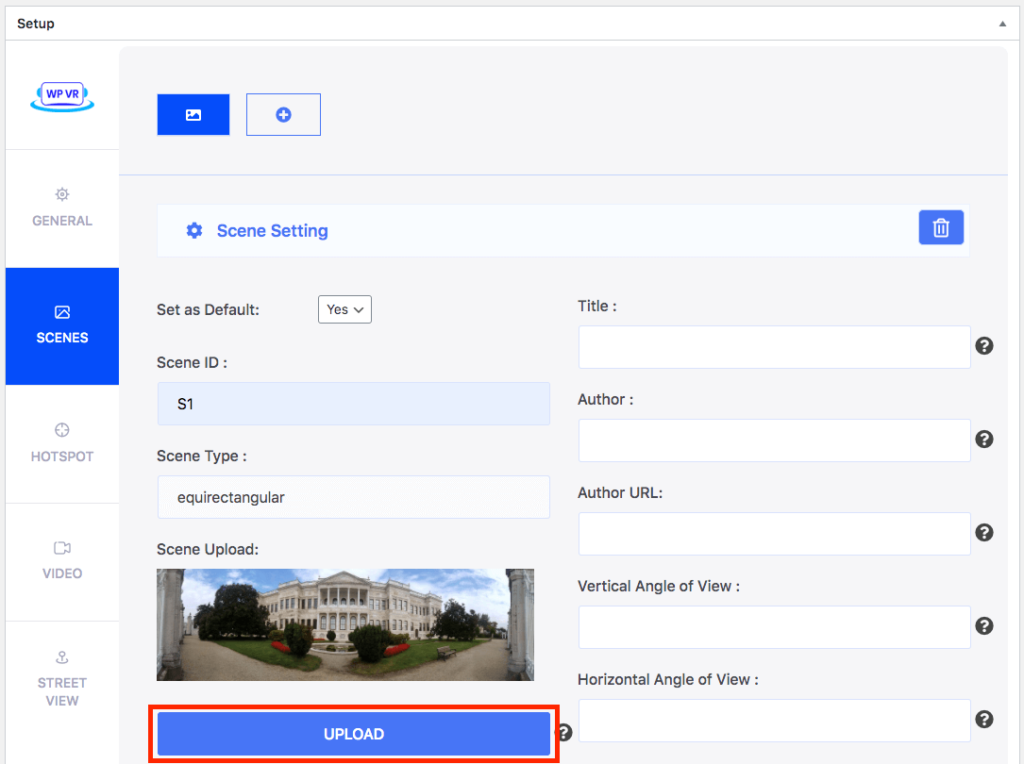This screenshot has height=764, width=1024.
Task: Switch to the Scenes tab
Action: pyautogui.click(x=62, y=326)
